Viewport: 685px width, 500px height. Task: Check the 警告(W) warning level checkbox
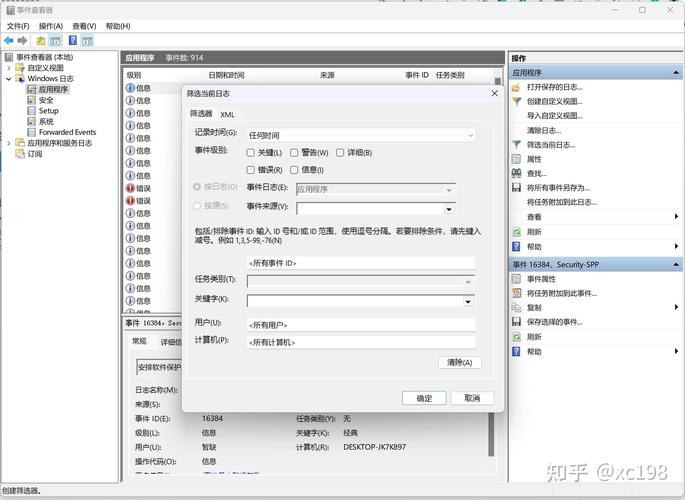point(295,153)
